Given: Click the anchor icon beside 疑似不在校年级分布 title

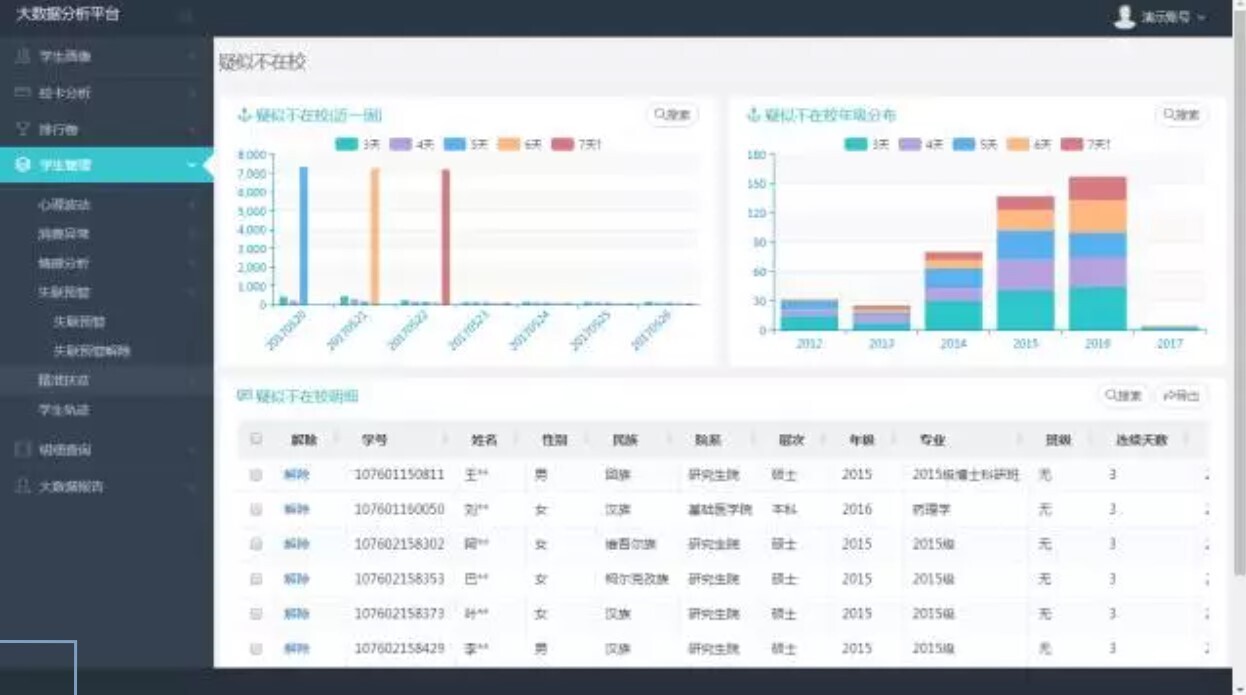Looking at the screenshot, I should point(754,115).
